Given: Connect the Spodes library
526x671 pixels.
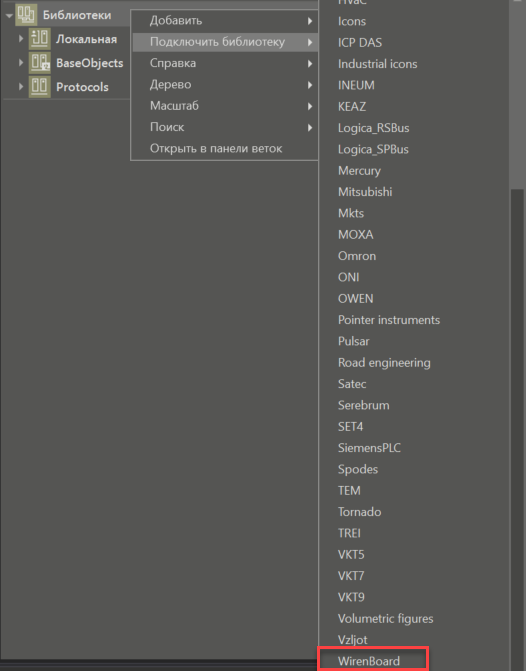Looking at the screenshot, I should coord(358,469).
